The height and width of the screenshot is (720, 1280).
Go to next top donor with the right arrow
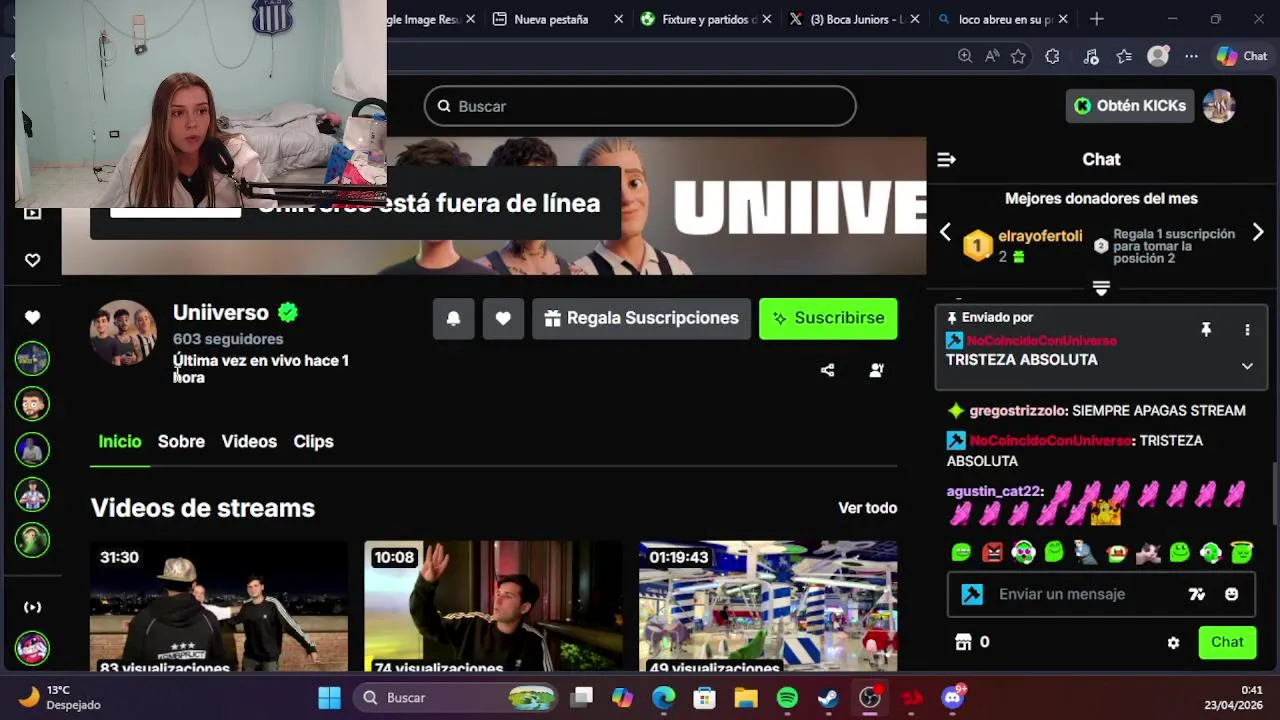pos(1258,232)
